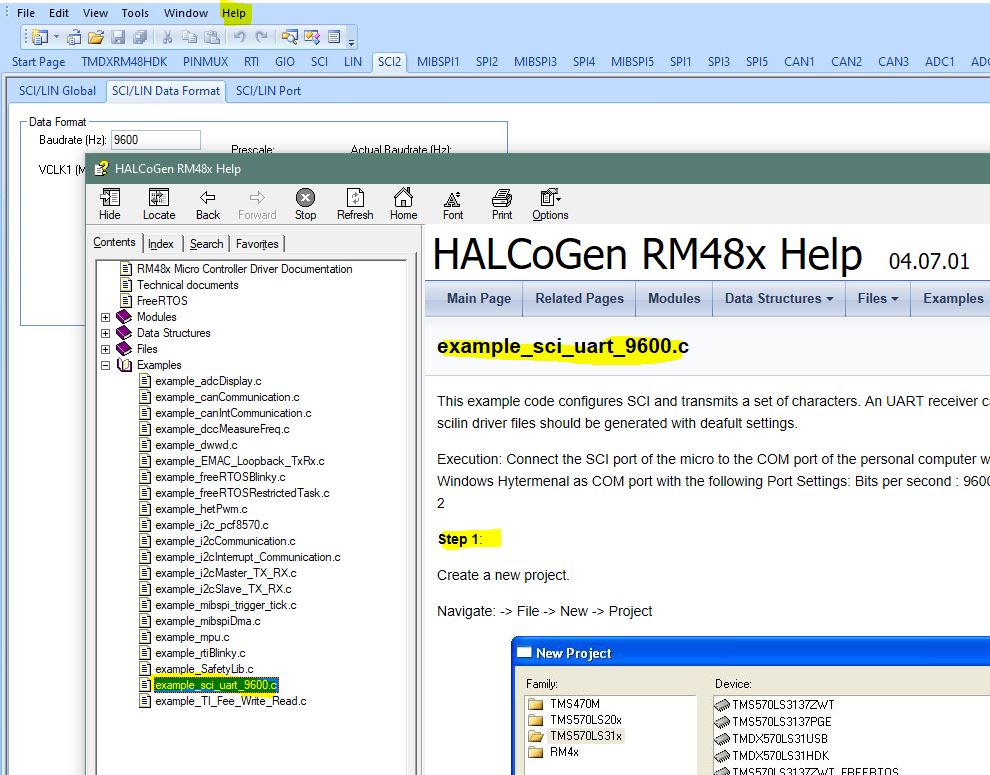Screen dimensions: 990x775
Task: Open the Tools menu
Action: 135,13
